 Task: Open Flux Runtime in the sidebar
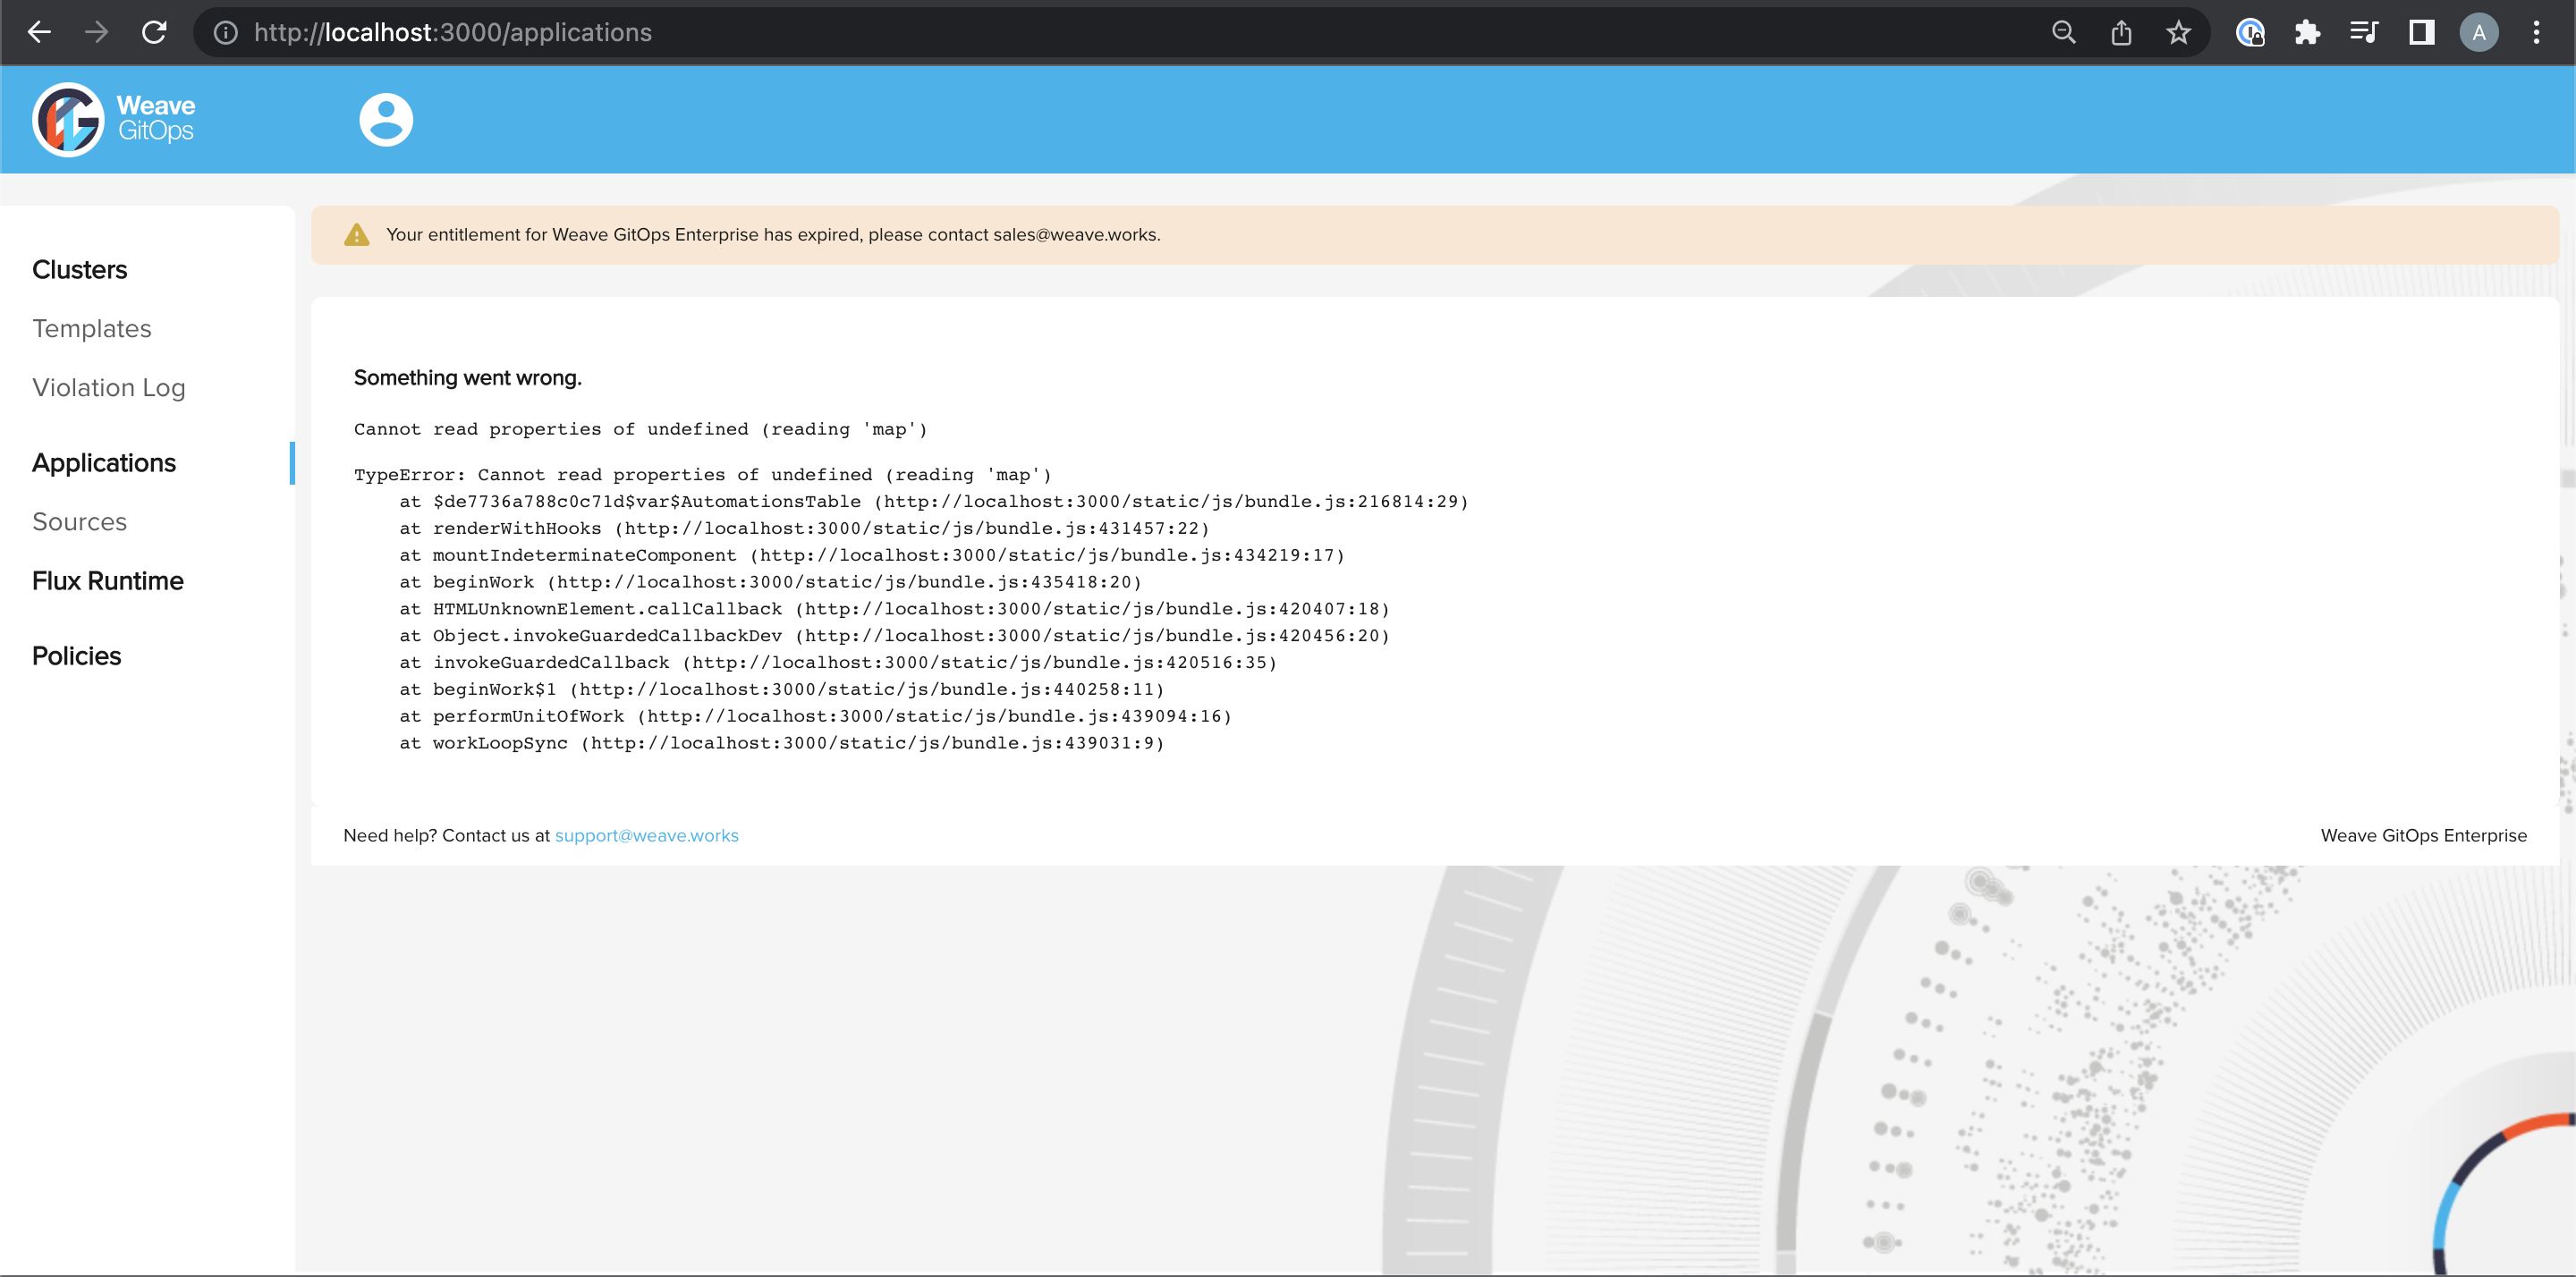pos(108,581)
